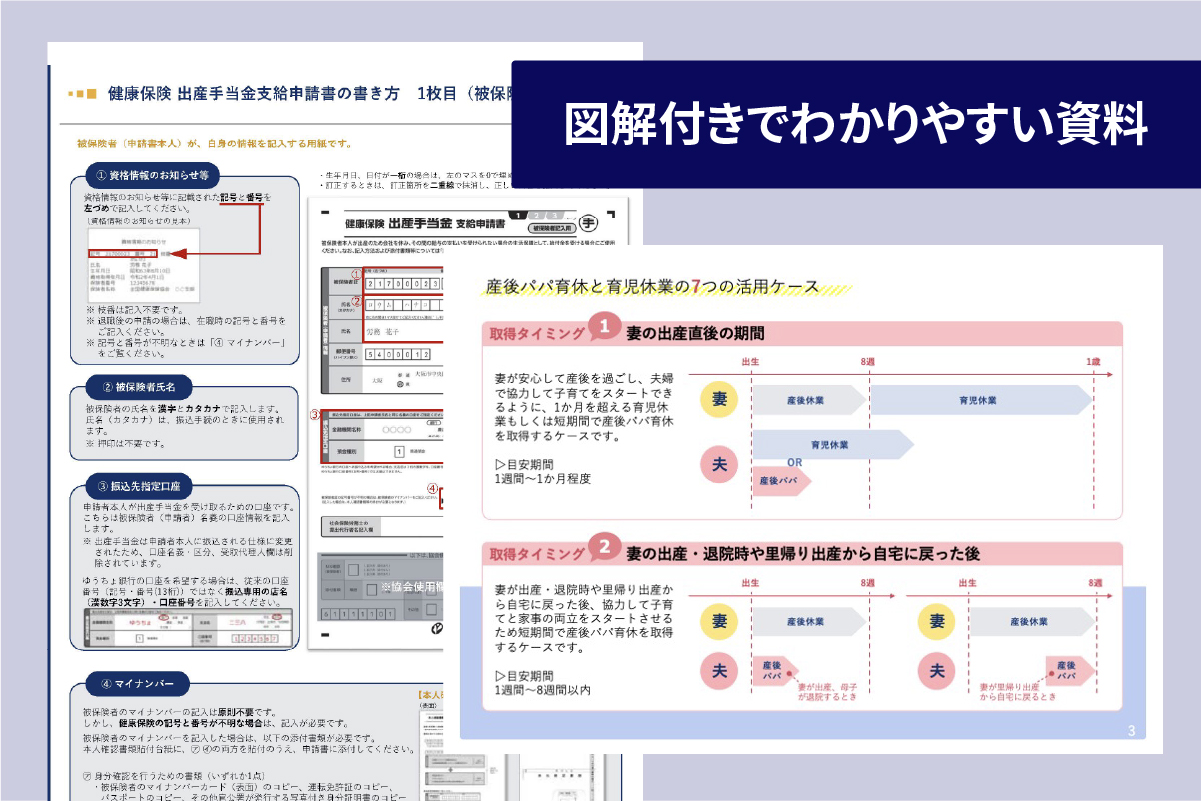1201x801 pixels.
Task: Click the section label ① 資格情報のお知らせ等
Action: (x=153, y=175)
